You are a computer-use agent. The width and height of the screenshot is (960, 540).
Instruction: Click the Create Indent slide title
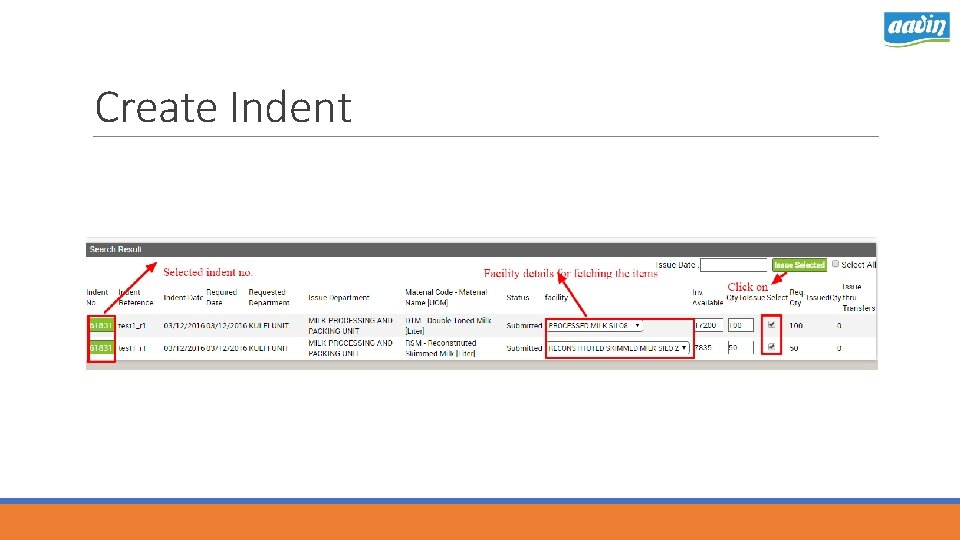pos(223,107)
